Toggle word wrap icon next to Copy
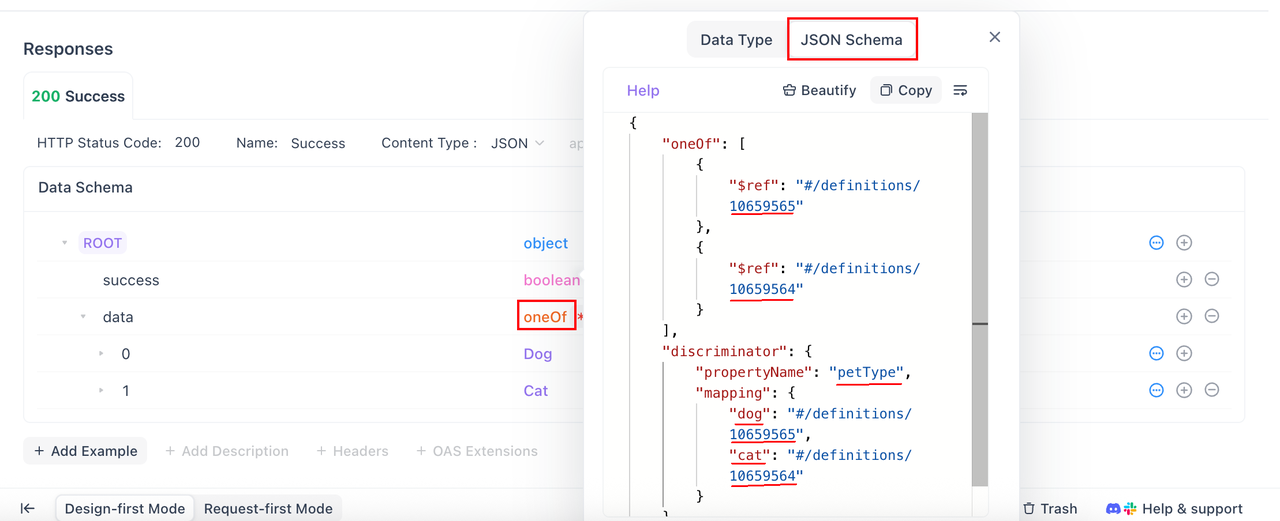Viewport: 1280px width, 521px height. [x=960, y=90]
